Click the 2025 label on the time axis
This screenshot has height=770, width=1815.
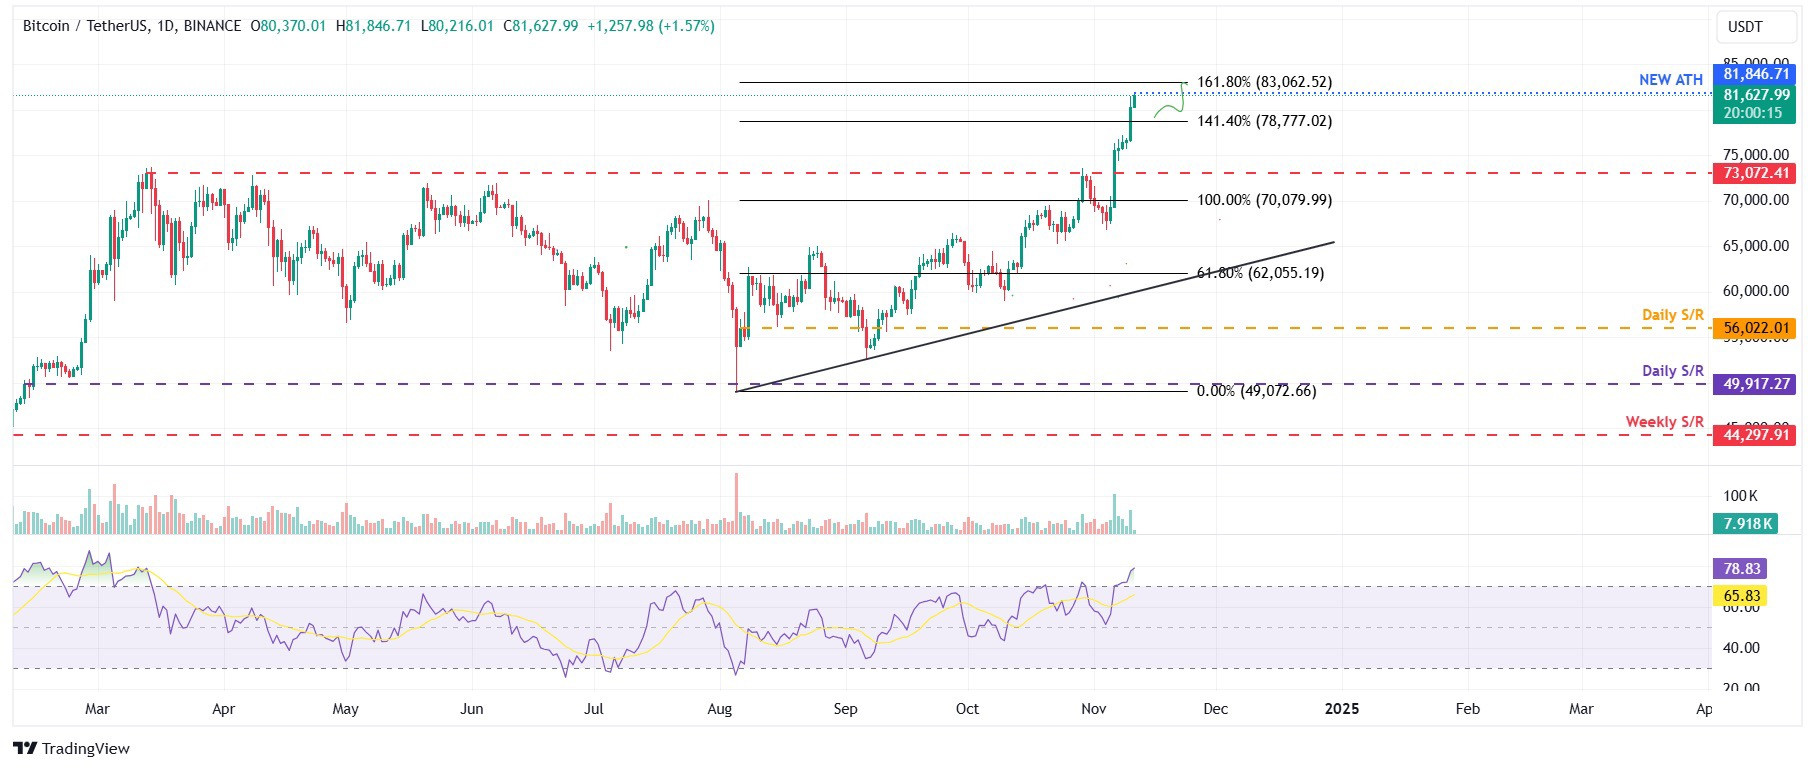[1341, 709]
